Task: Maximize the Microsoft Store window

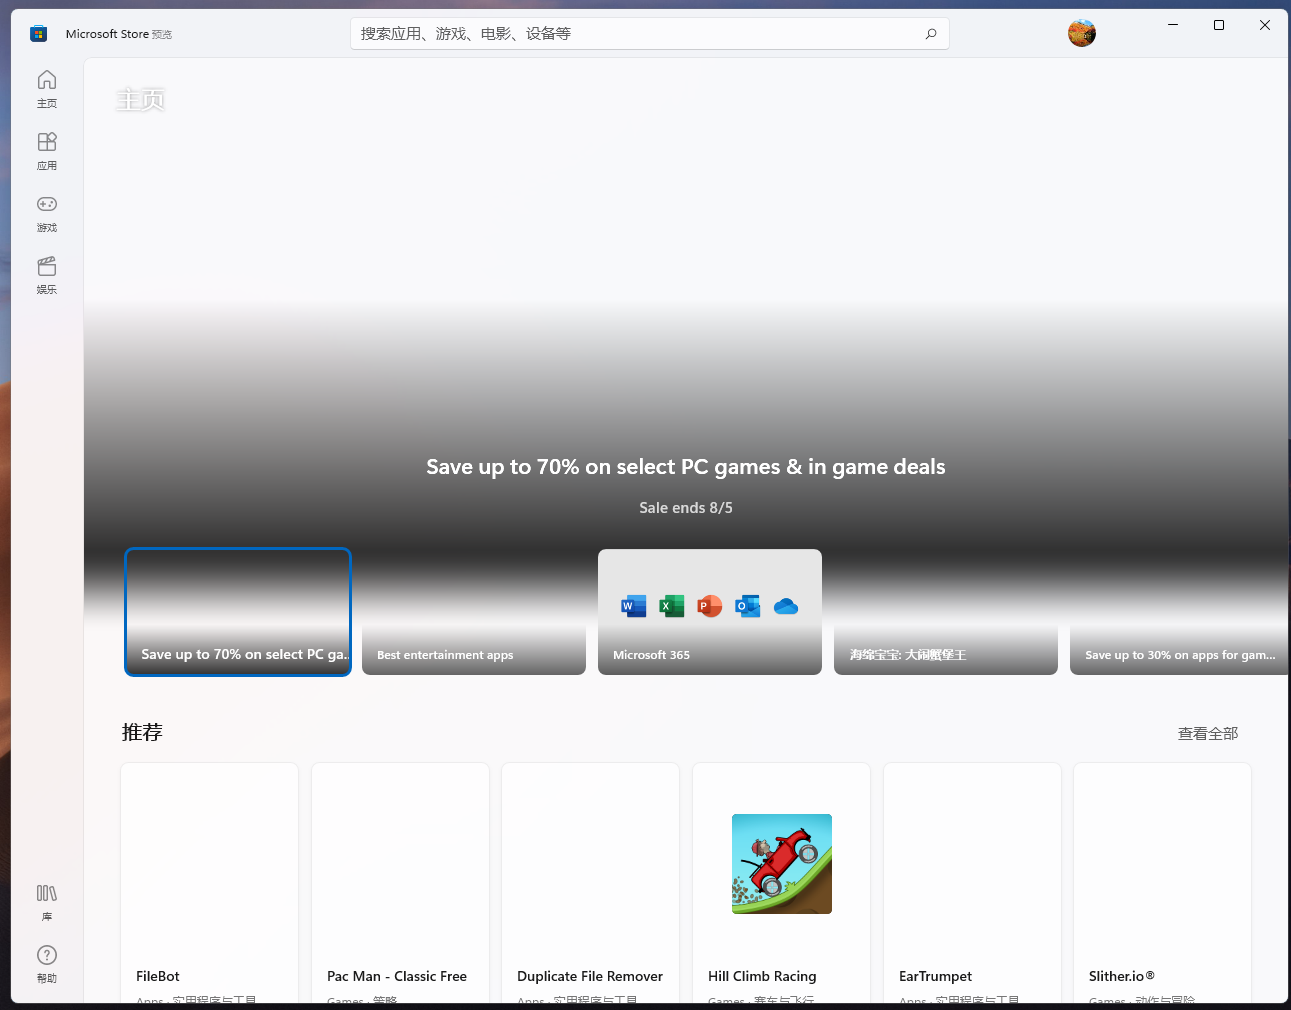Action: [x=1219, y=25]
